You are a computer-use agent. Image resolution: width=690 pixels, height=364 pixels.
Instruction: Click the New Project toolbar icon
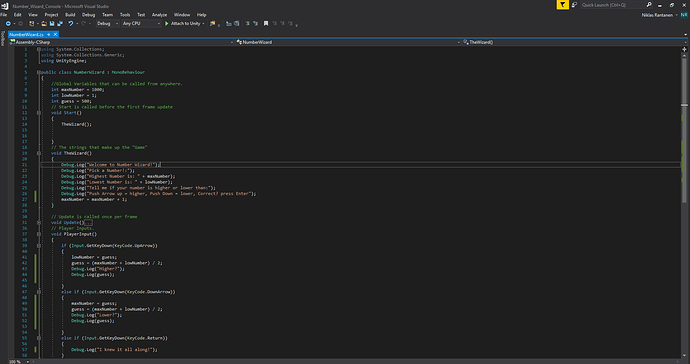(32, 23)
